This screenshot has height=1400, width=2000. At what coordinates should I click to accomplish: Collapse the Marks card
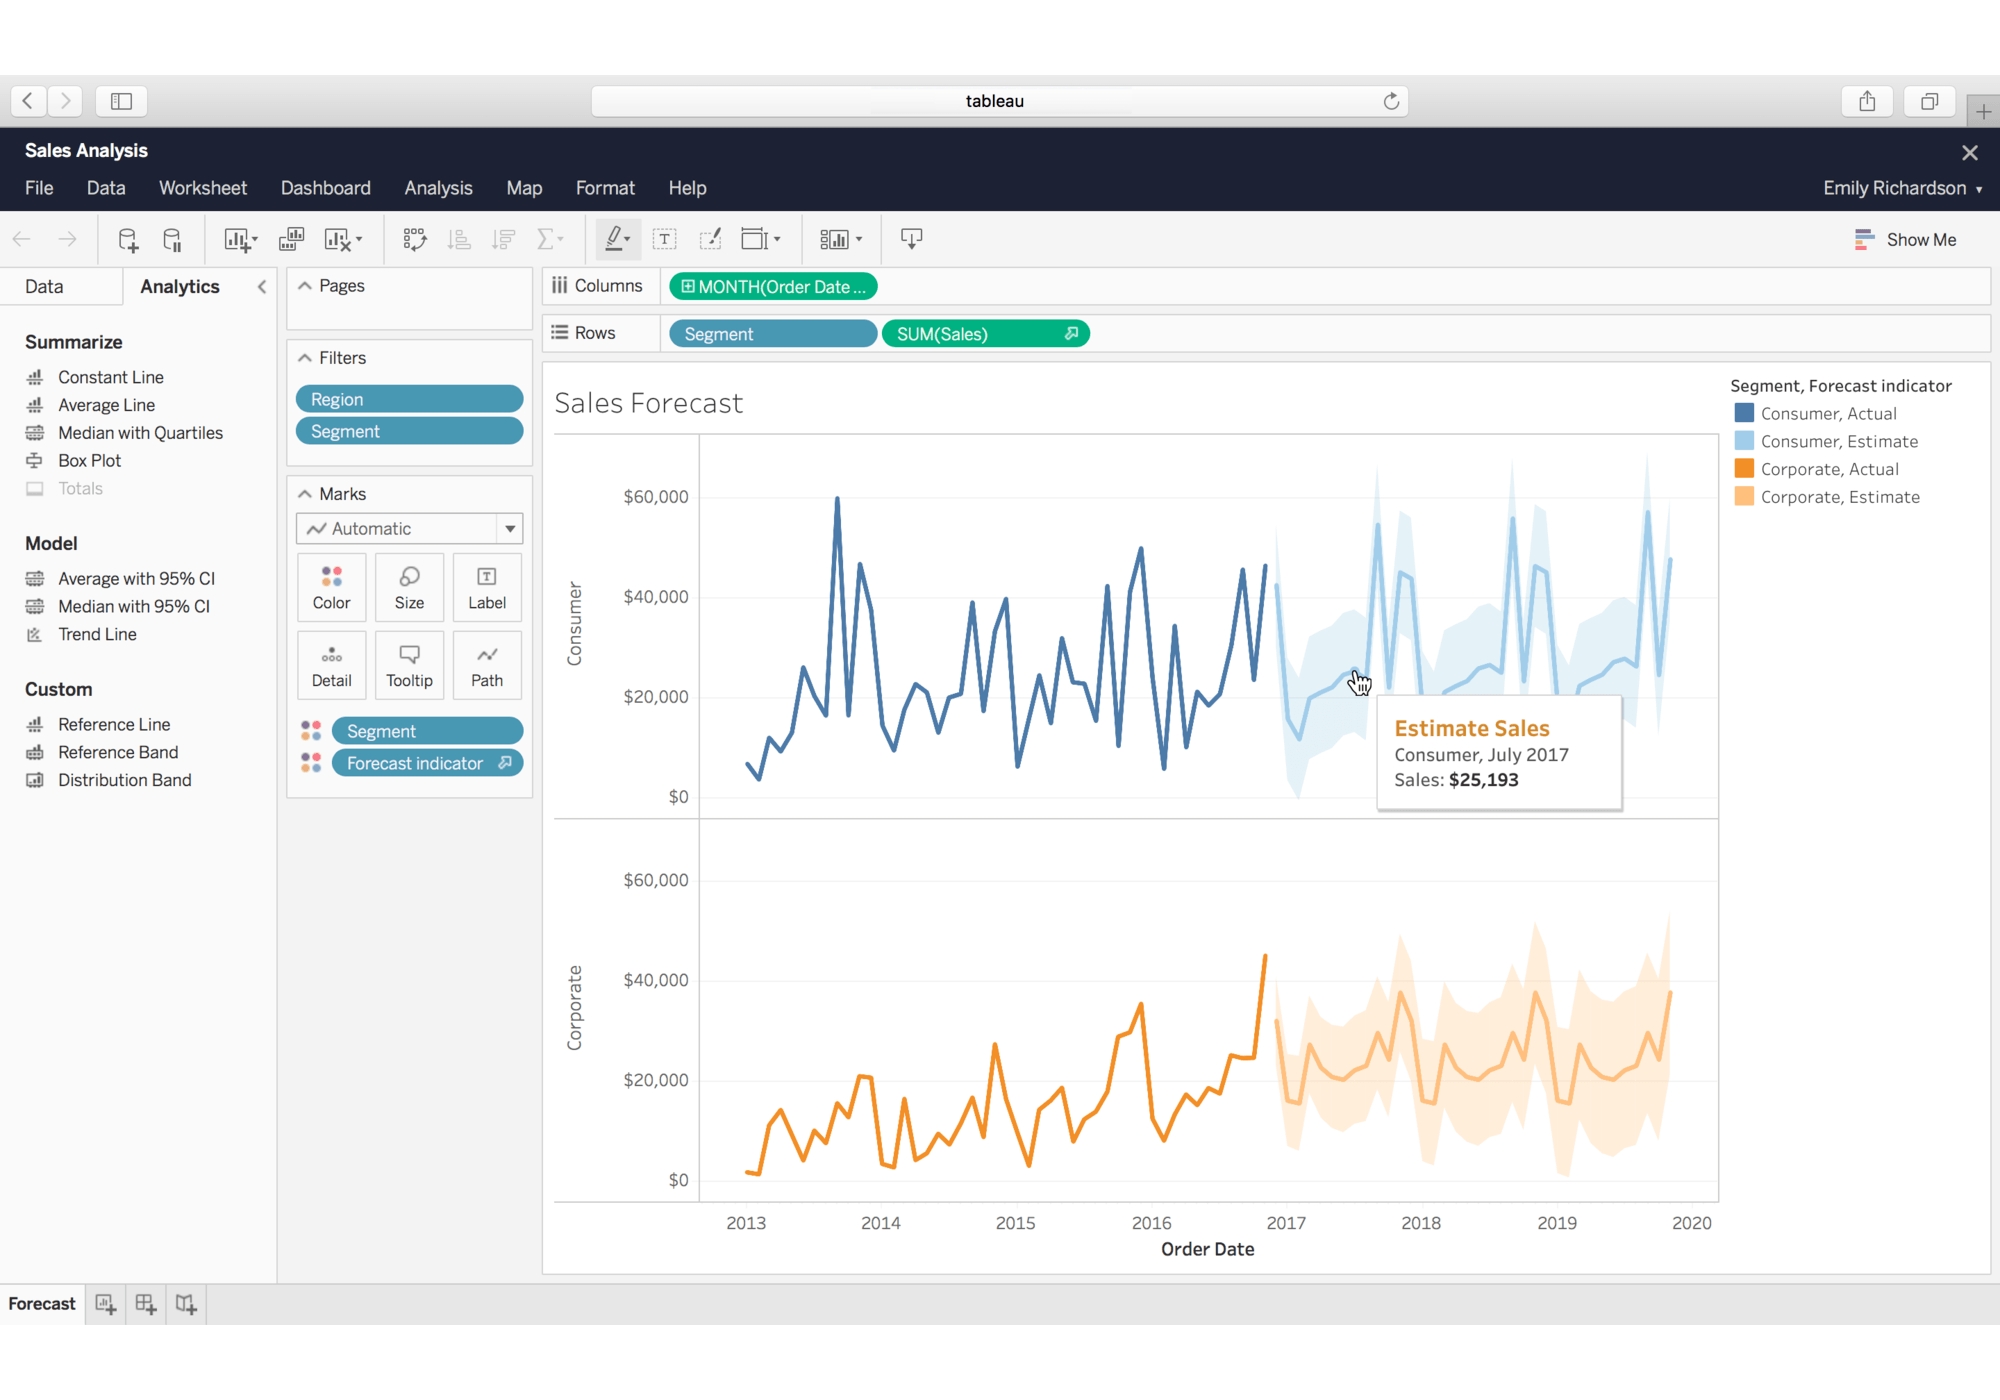tap(305, 494)
